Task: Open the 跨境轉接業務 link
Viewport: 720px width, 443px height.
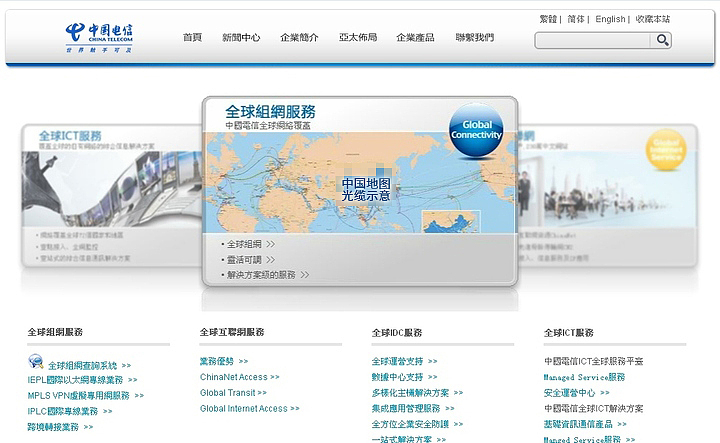Action: pyautogui.click(x=53, y=427)
